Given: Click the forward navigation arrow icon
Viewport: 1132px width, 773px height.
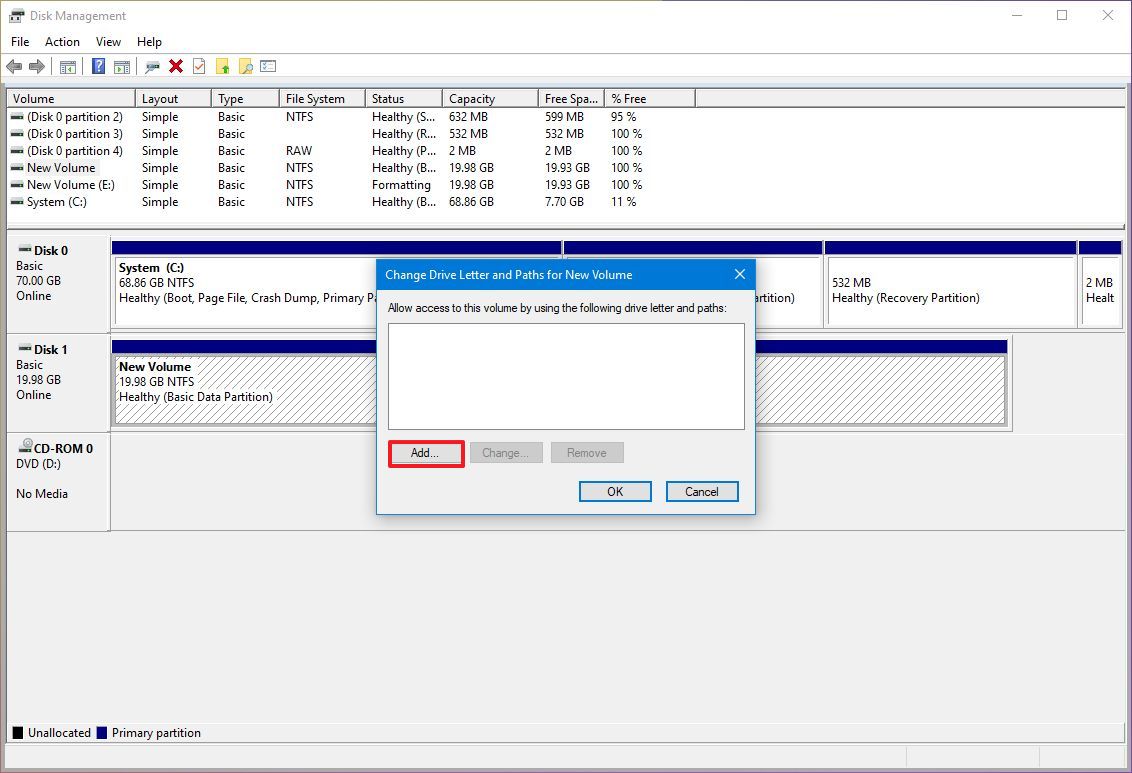Looking at the screenshot, I should [x=37, y=66].
